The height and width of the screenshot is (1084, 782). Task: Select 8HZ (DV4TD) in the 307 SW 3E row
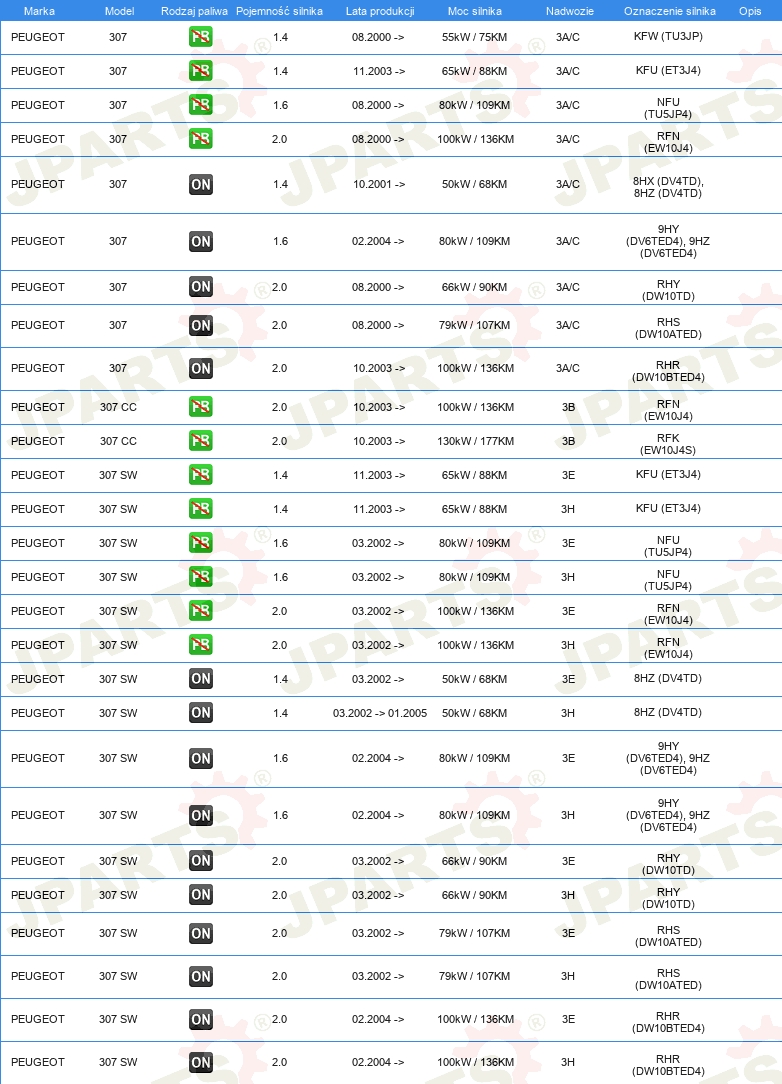(x=668, y=678)
